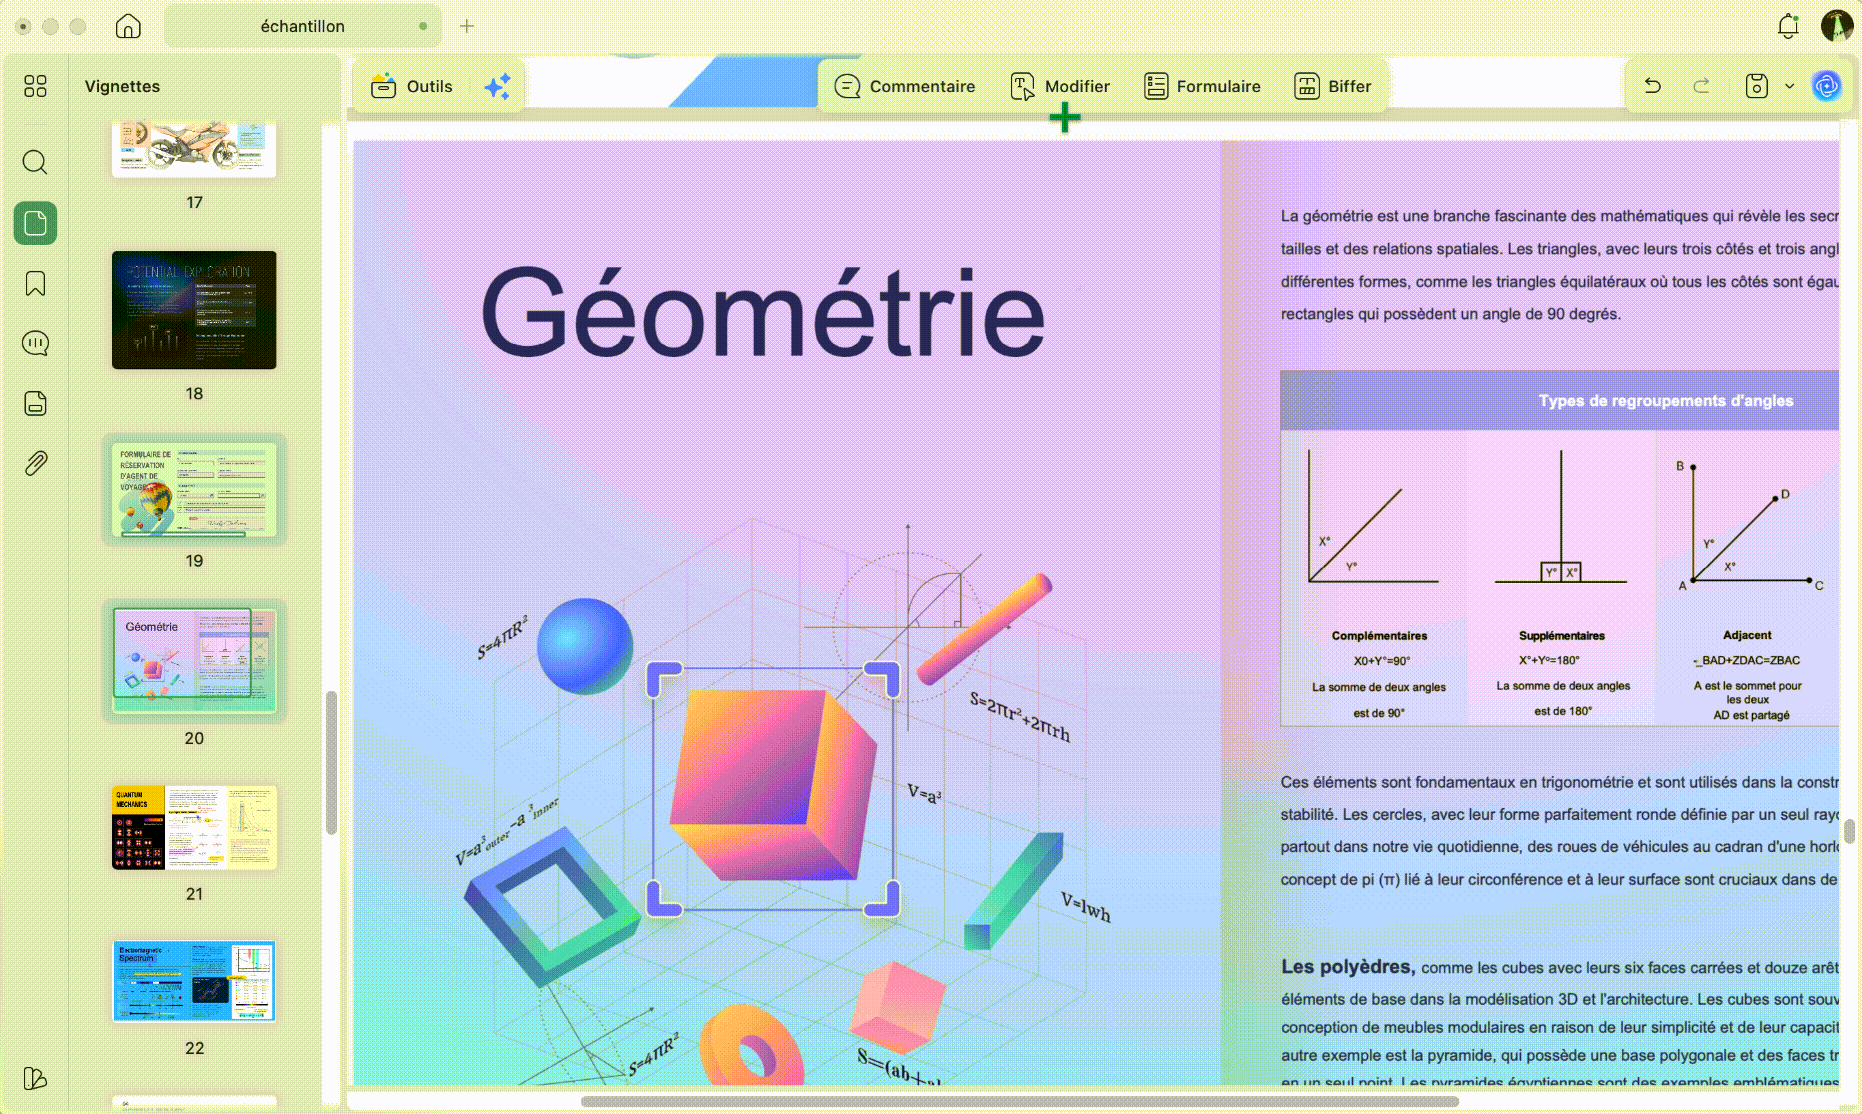
Task: Open the home screen icon
Action: coord(128,26)
